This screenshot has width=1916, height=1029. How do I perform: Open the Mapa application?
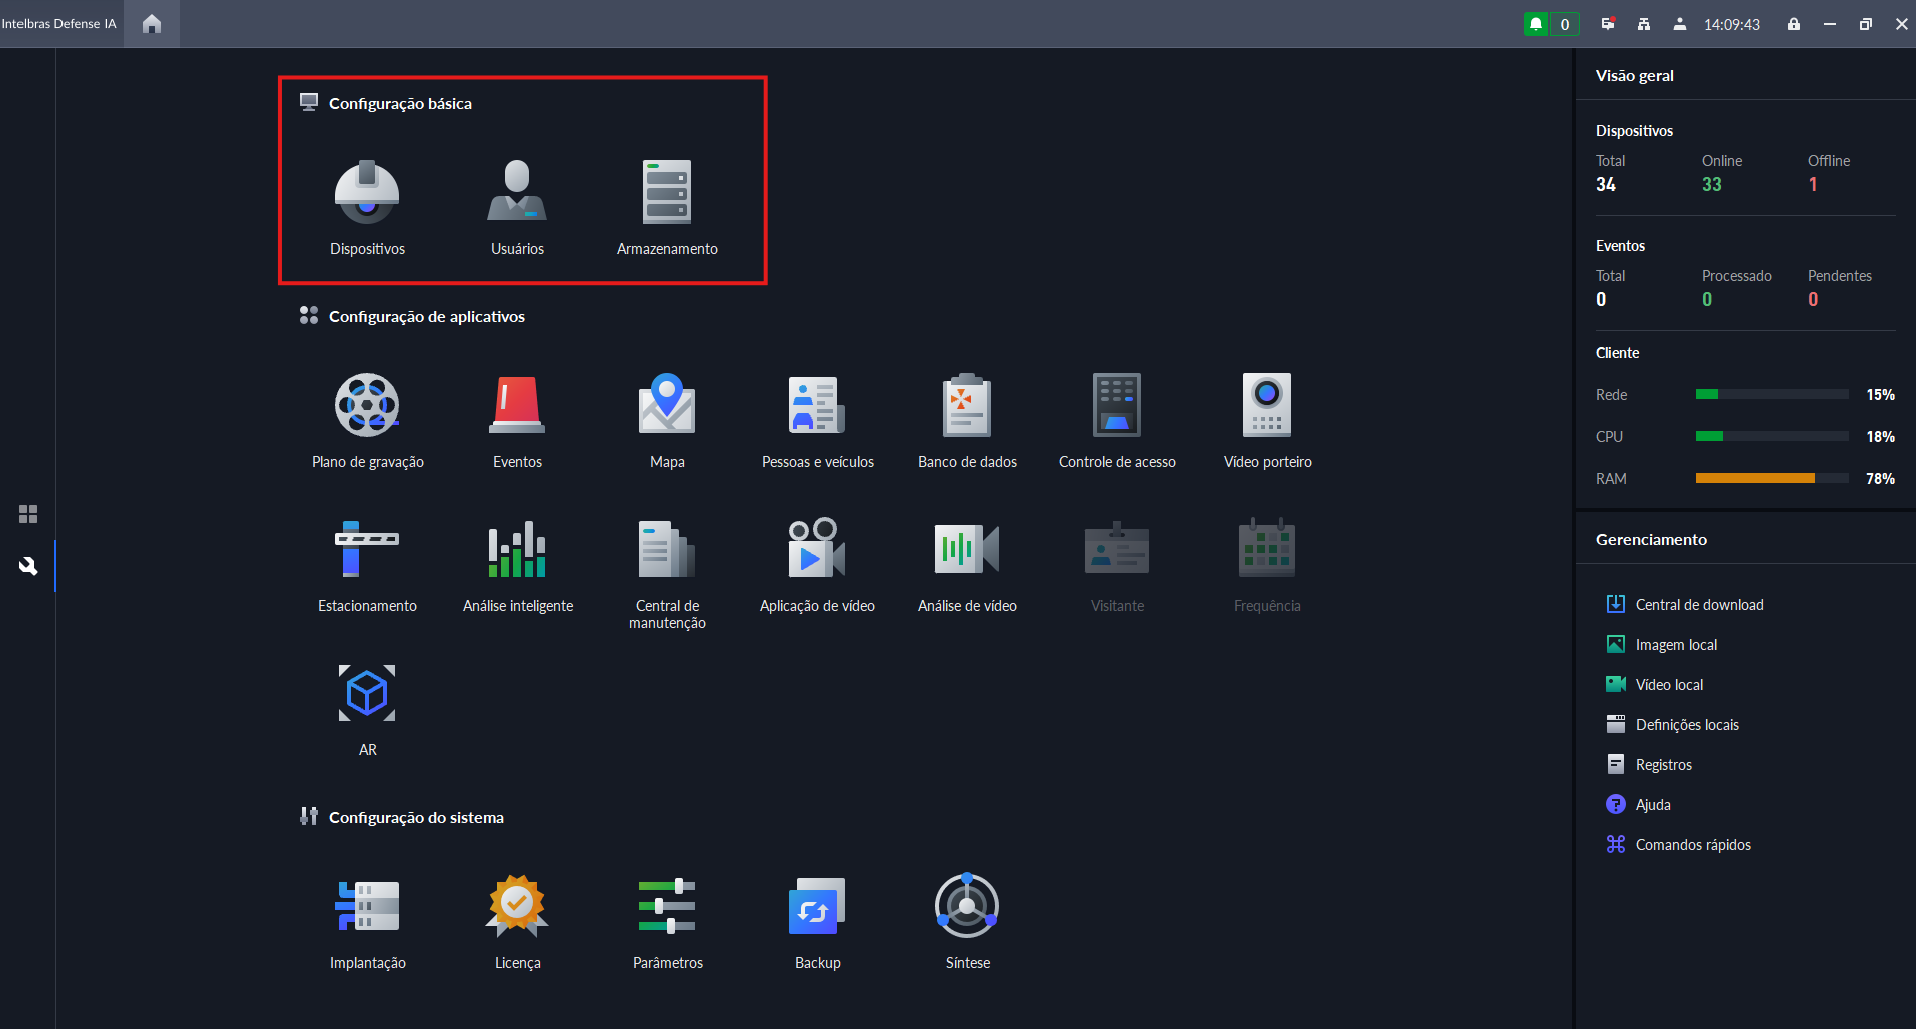pyautogui.click(x=667, y=407)
